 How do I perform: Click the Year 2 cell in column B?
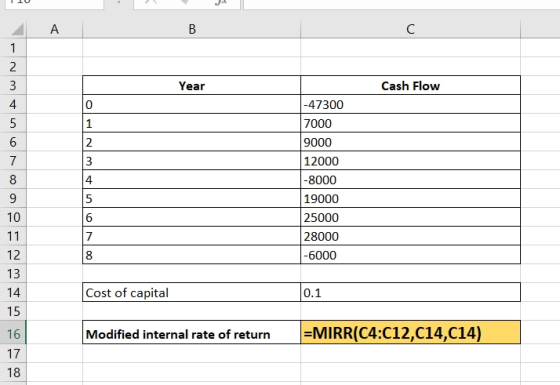(x=191, y=142)
